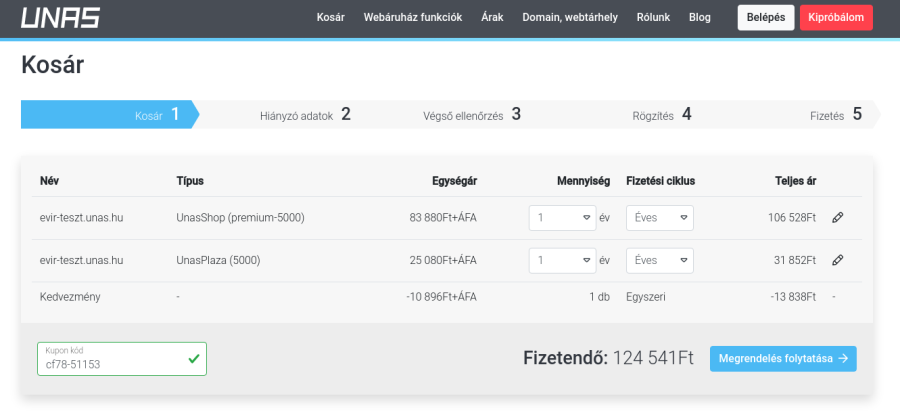
Task: Open the Rólunk page
Action: coord(653,18)
